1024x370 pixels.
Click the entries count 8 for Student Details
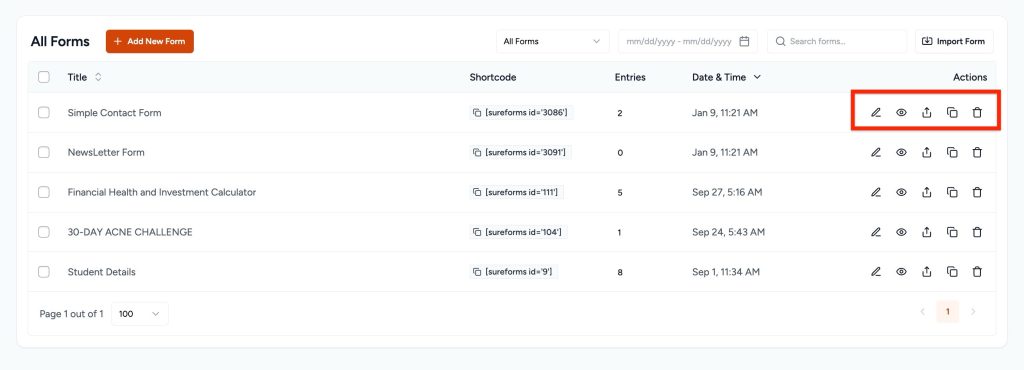(x=620, y=273)
